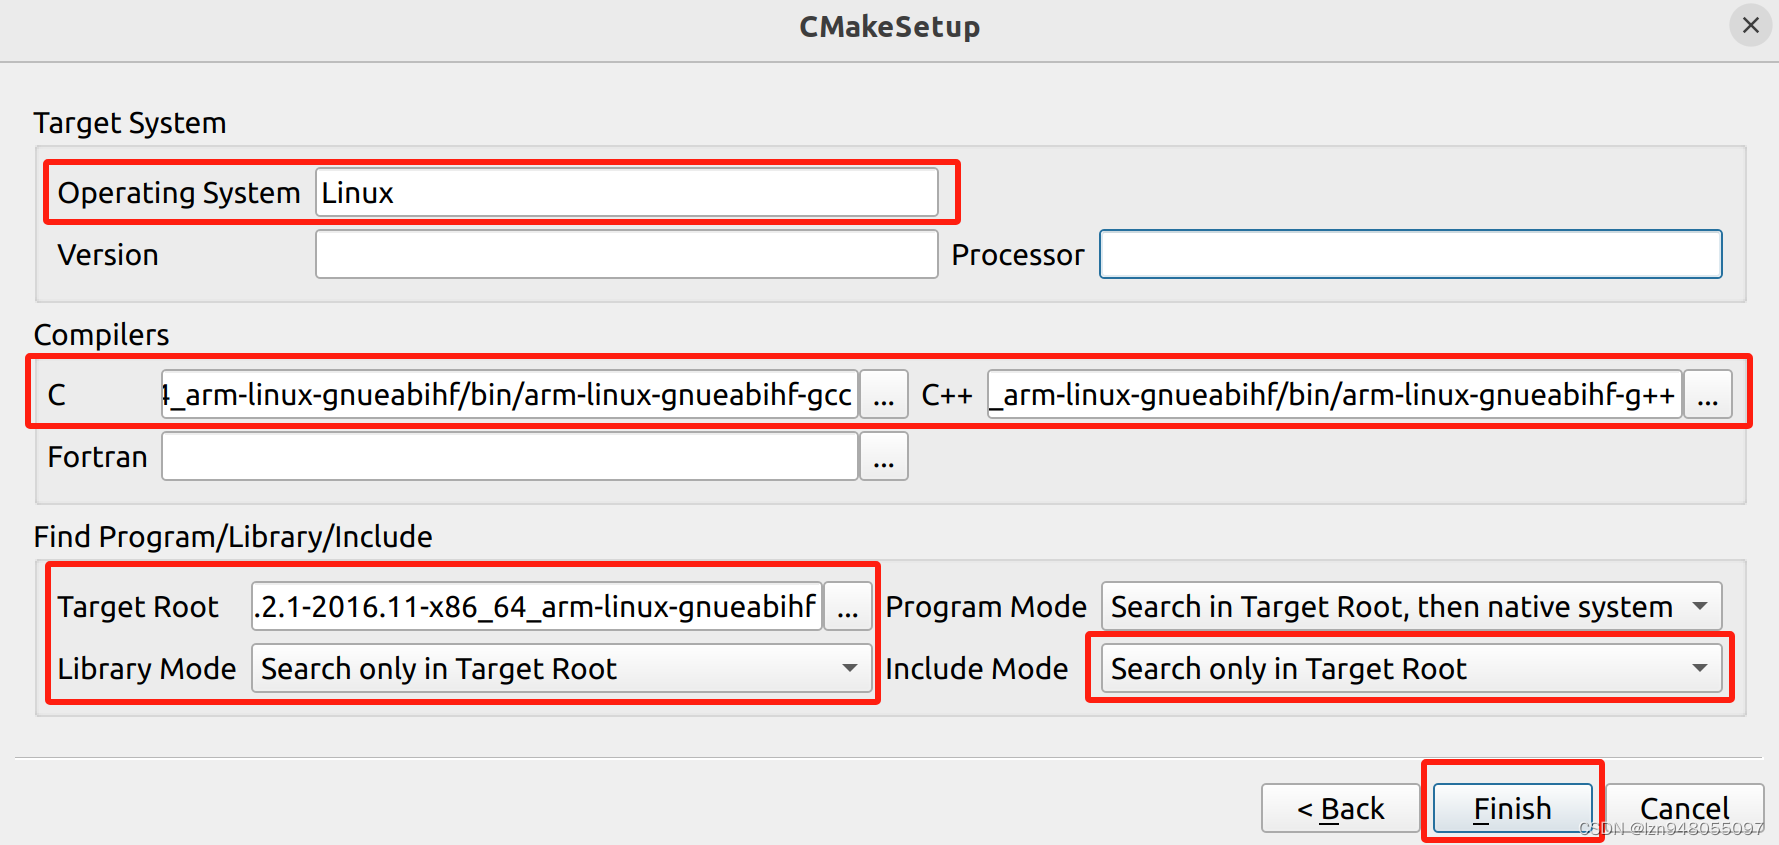Edit the C++ compiler path field

(1333, 394)
